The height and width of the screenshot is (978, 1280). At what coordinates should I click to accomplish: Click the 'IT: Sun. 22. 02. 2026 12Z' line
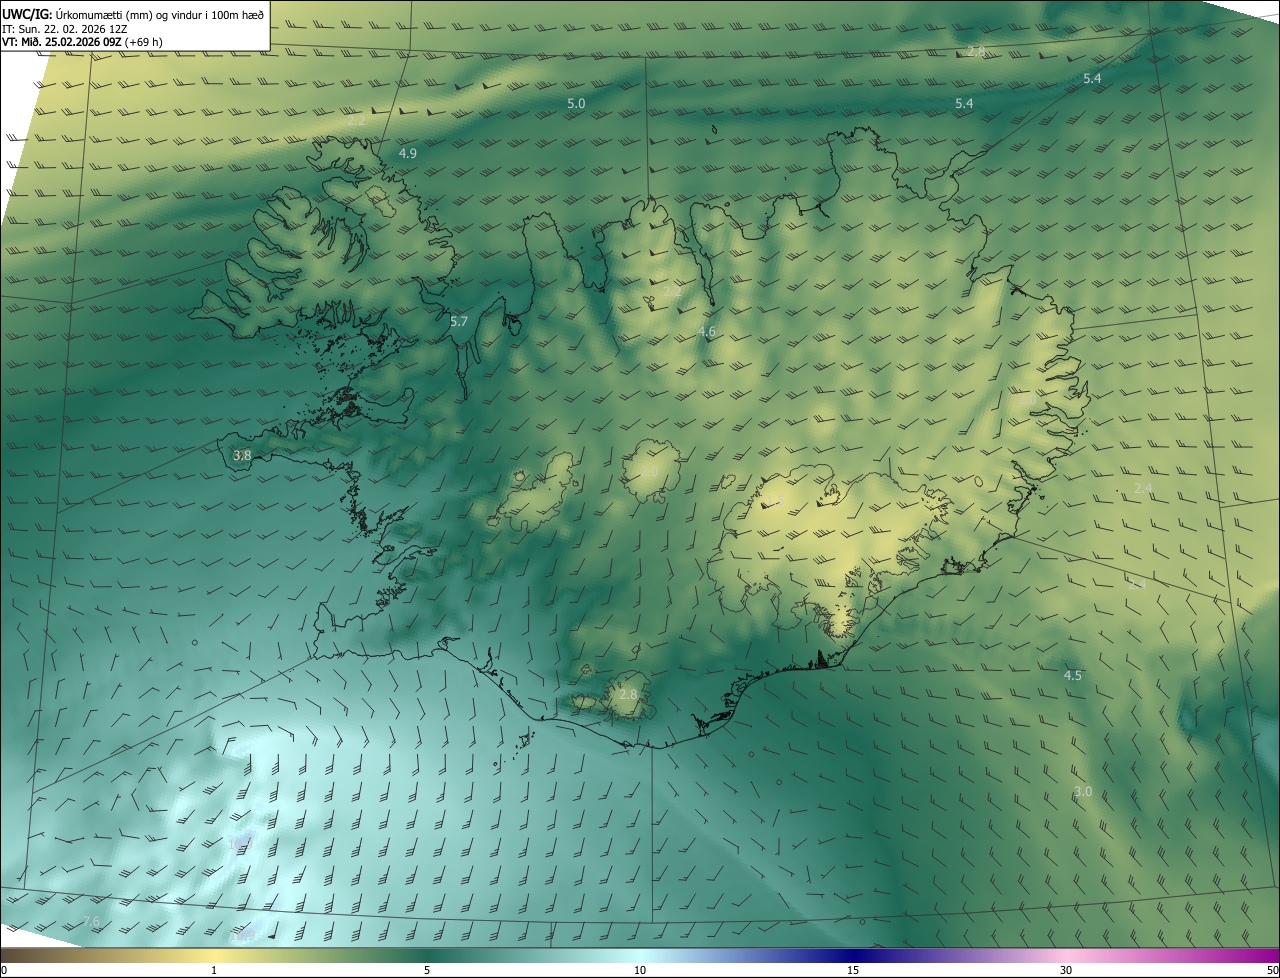(65, 29)
